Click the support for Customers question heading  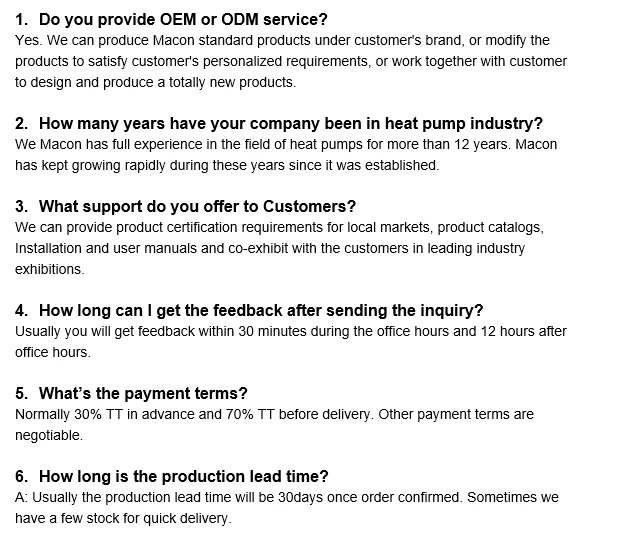(197, 206)
